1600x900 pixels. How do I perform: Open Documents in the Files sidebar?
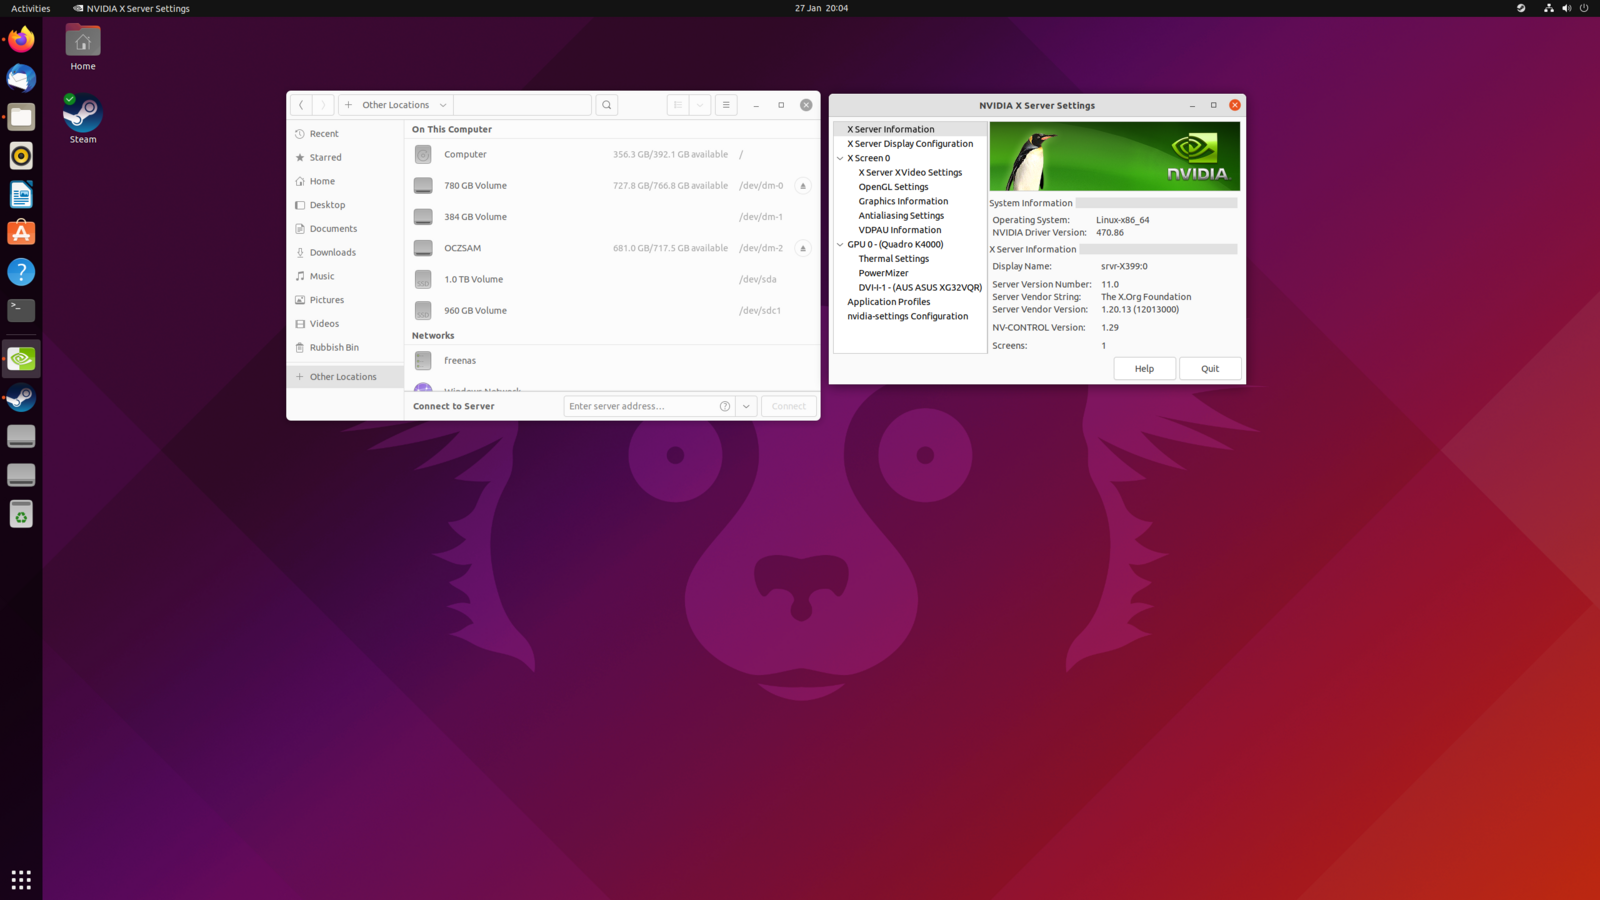coord(345,228)
